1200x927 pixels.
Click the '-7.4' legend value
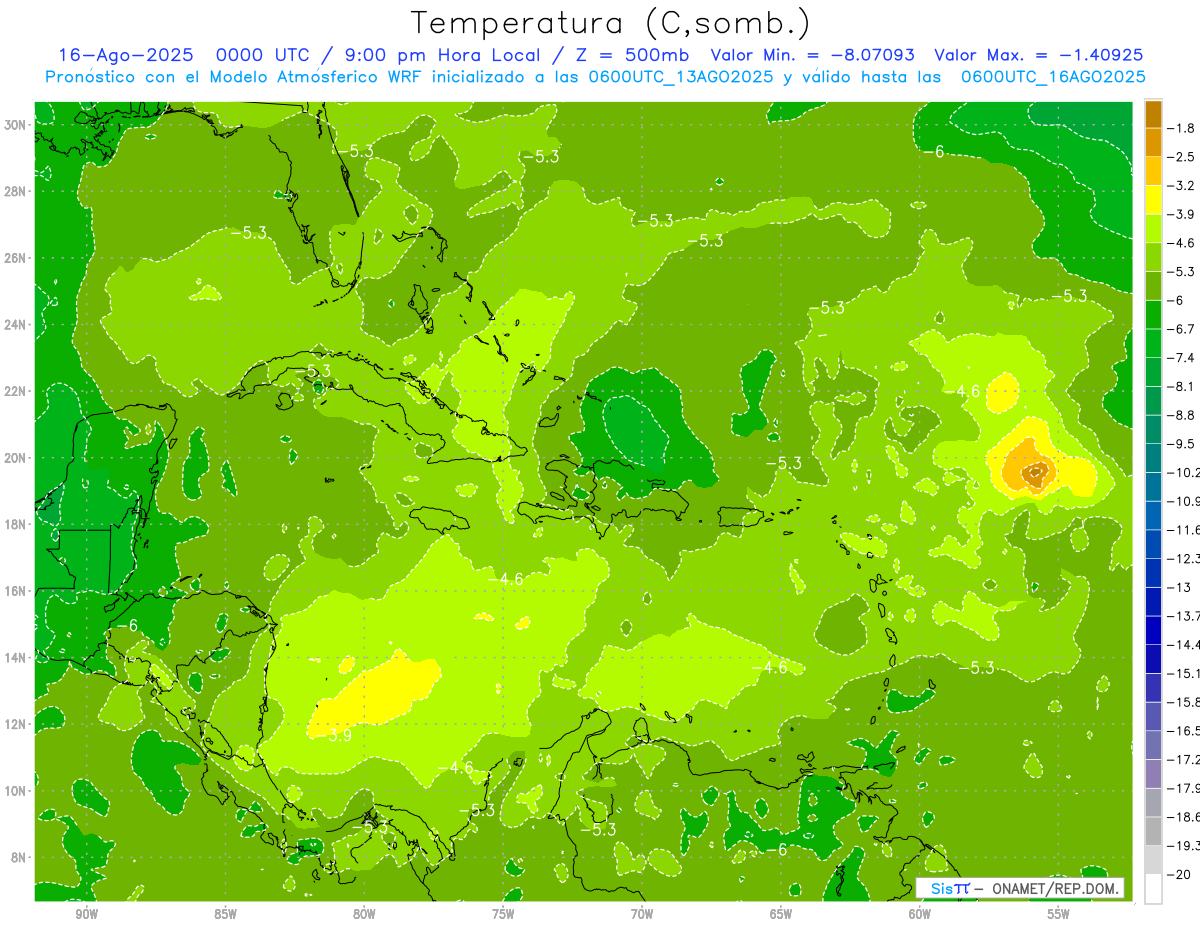click(x=1181, y=357)
